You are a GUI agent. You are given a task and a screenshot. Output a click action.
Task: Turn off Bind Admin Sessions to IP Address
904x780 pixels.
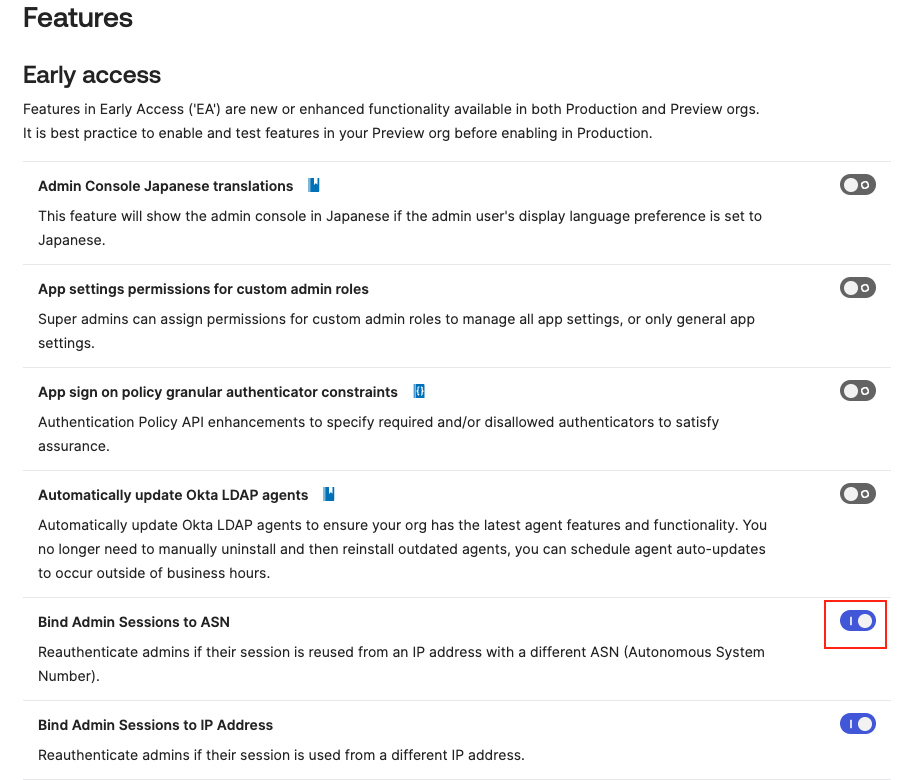[858, 724]
